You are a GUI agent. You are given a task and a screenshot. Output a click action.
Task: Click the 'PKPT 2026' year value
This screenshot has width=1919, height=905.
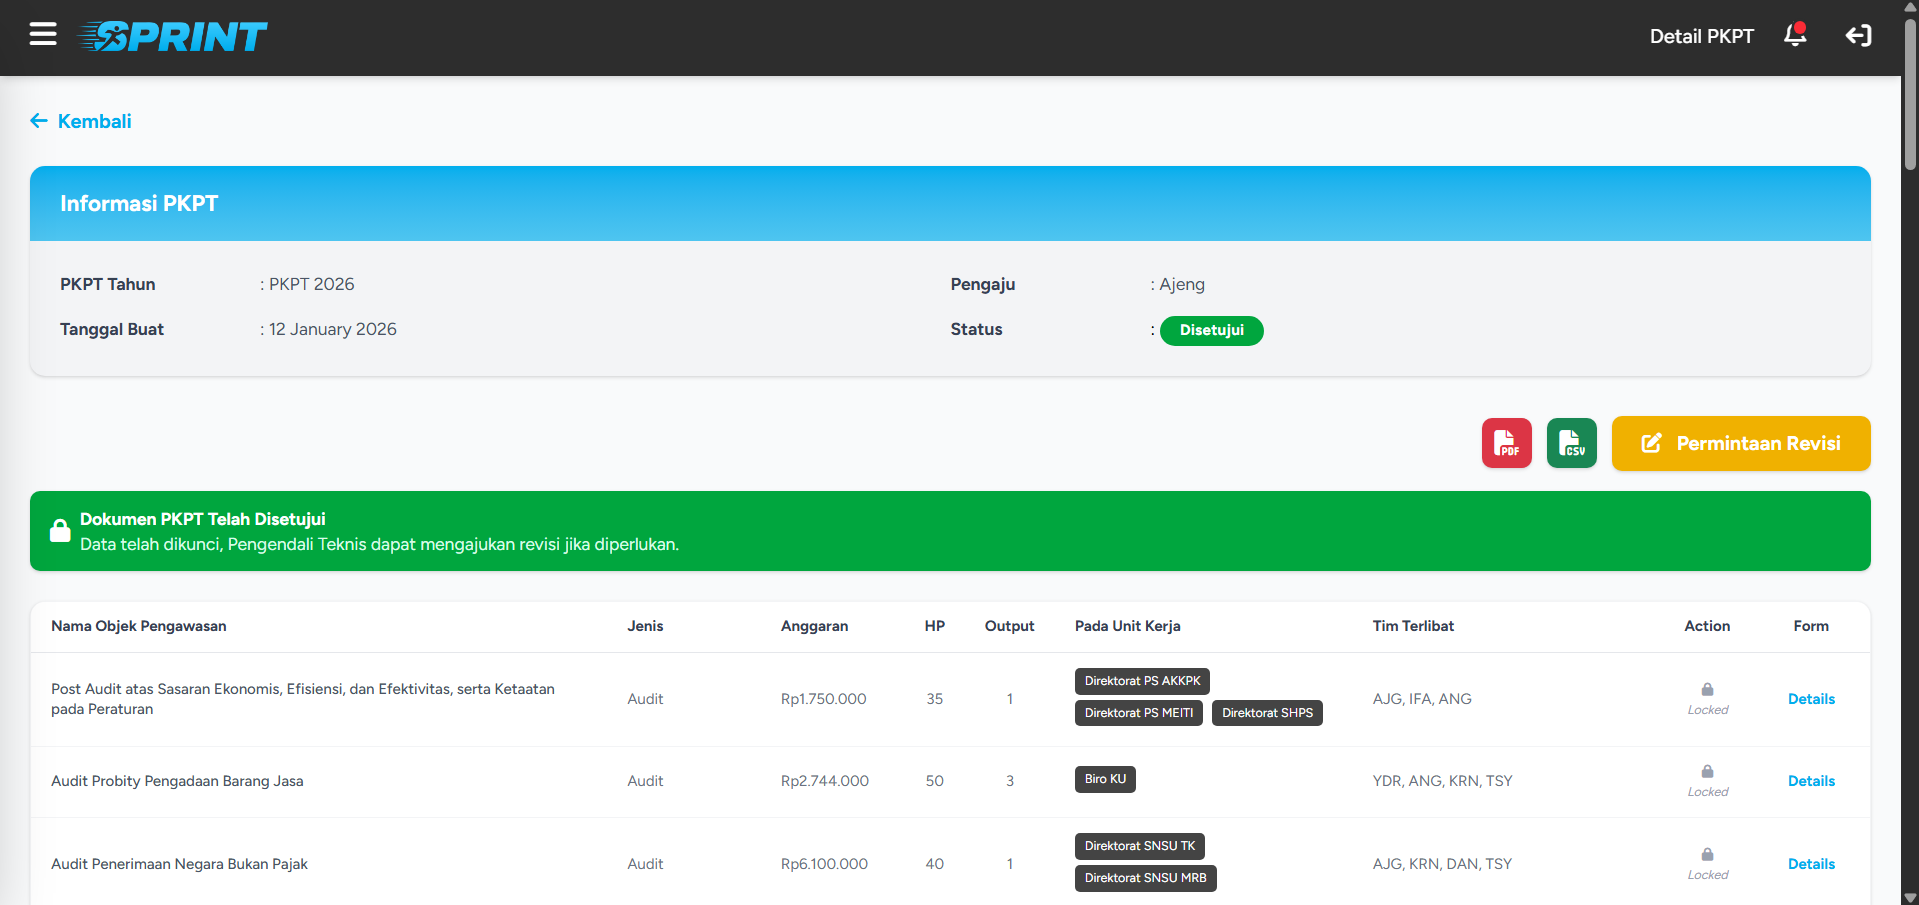311,284
